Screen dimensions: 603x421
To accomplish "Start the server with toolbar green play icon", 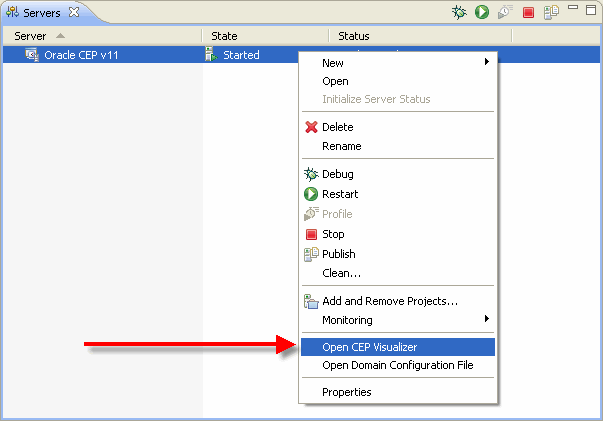I will coord(482,12).
